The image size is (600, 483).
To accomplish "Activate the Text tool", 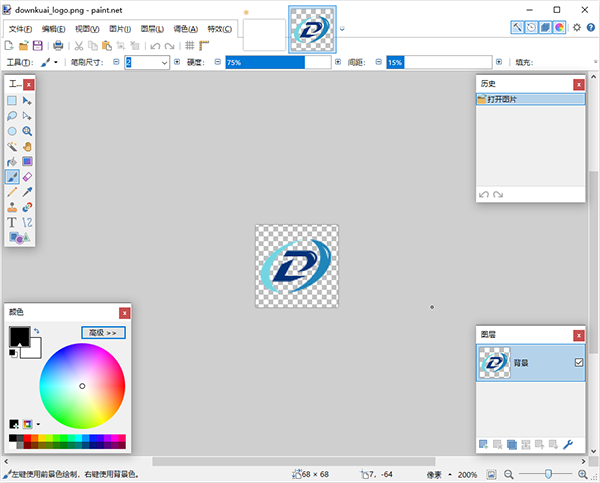I will pyautogui.click(x=12, y=222).
